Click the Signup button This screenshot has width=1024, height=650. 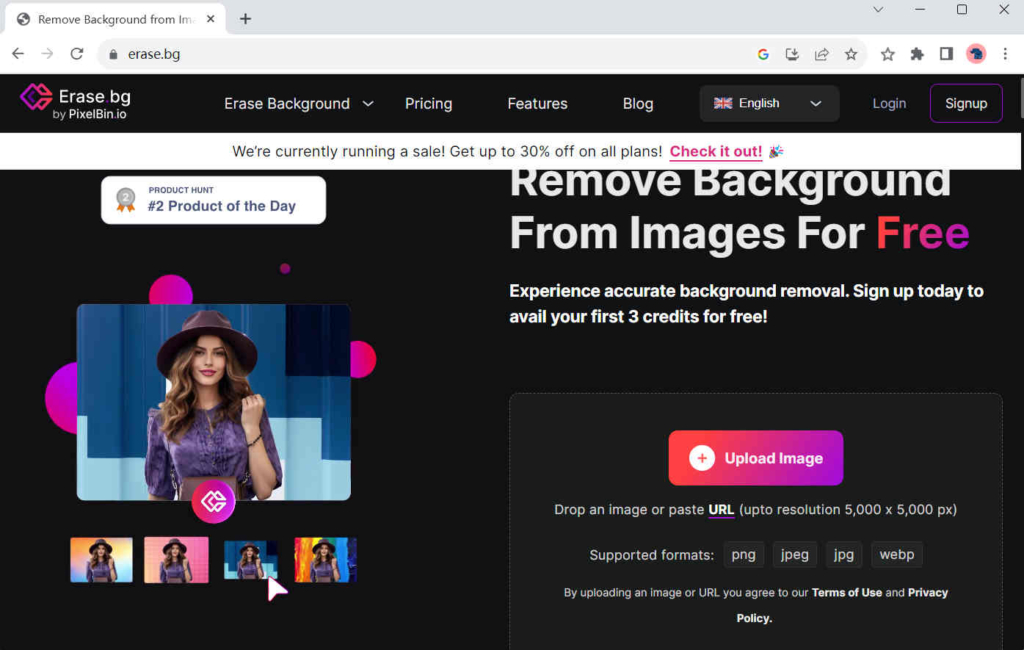(965, 103)
